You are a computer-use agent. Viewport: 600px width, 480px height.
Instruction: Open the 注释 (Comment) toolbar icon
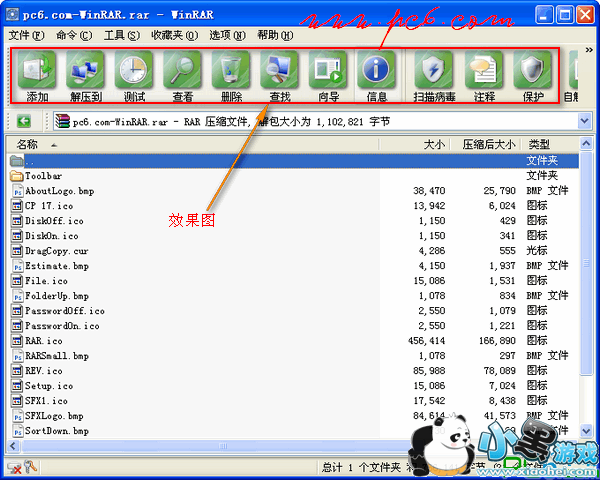point(484,76)
